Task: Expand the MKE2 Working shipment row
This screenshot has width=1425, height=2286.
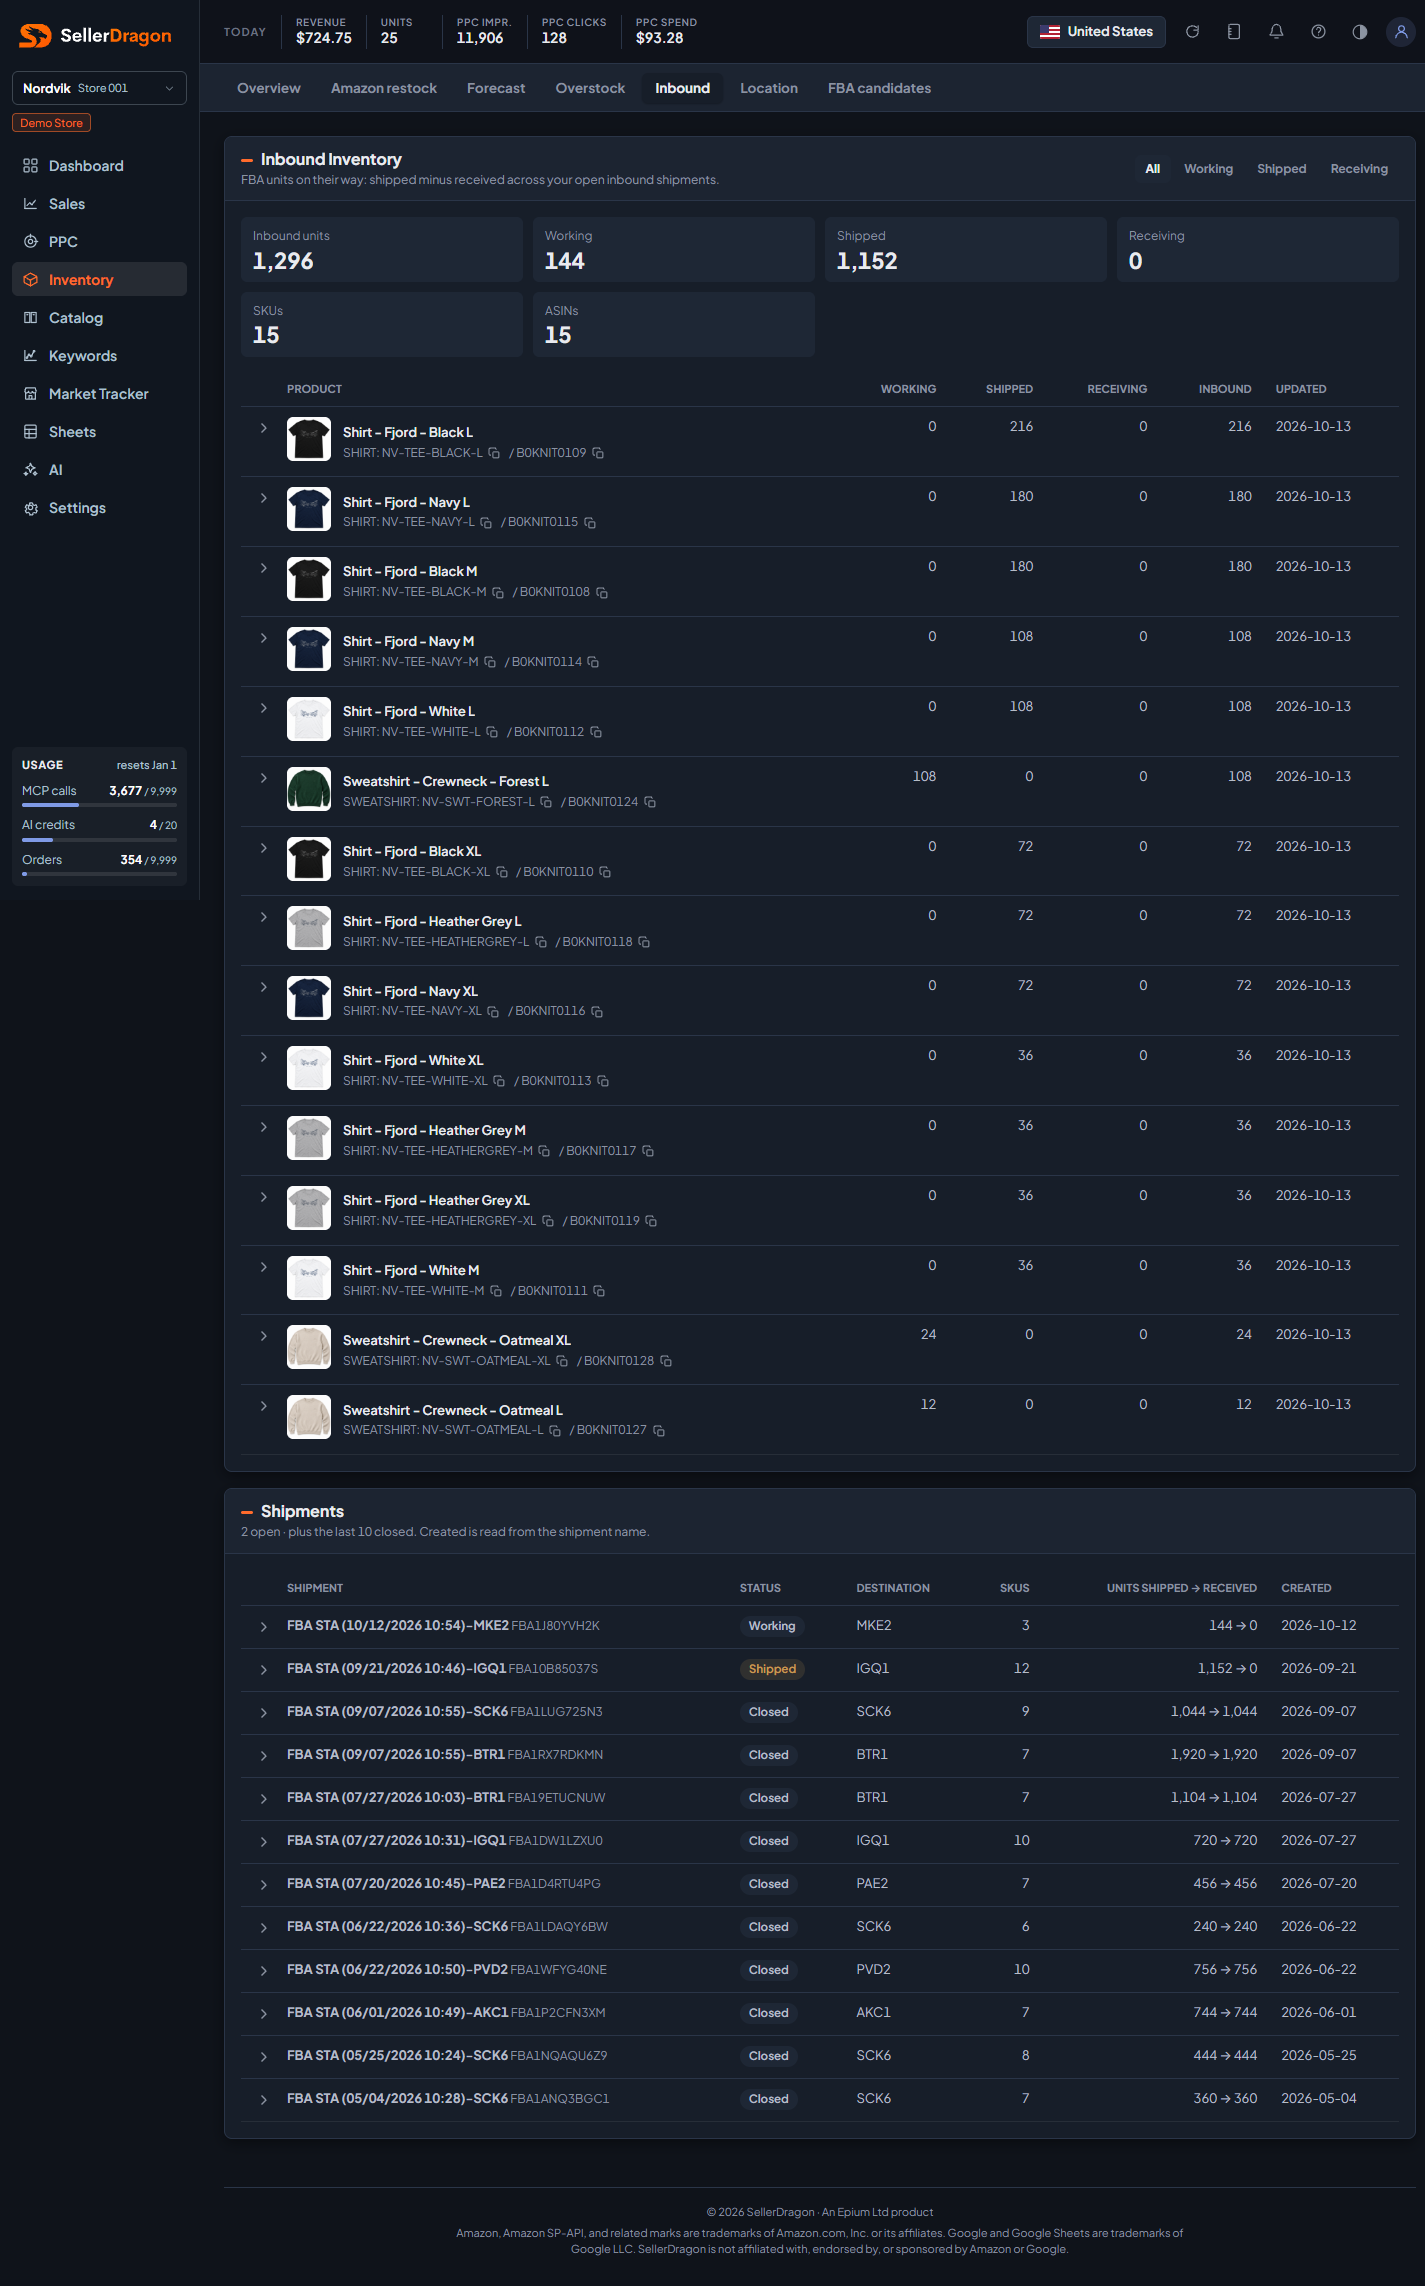Action: coord(264,1627)
